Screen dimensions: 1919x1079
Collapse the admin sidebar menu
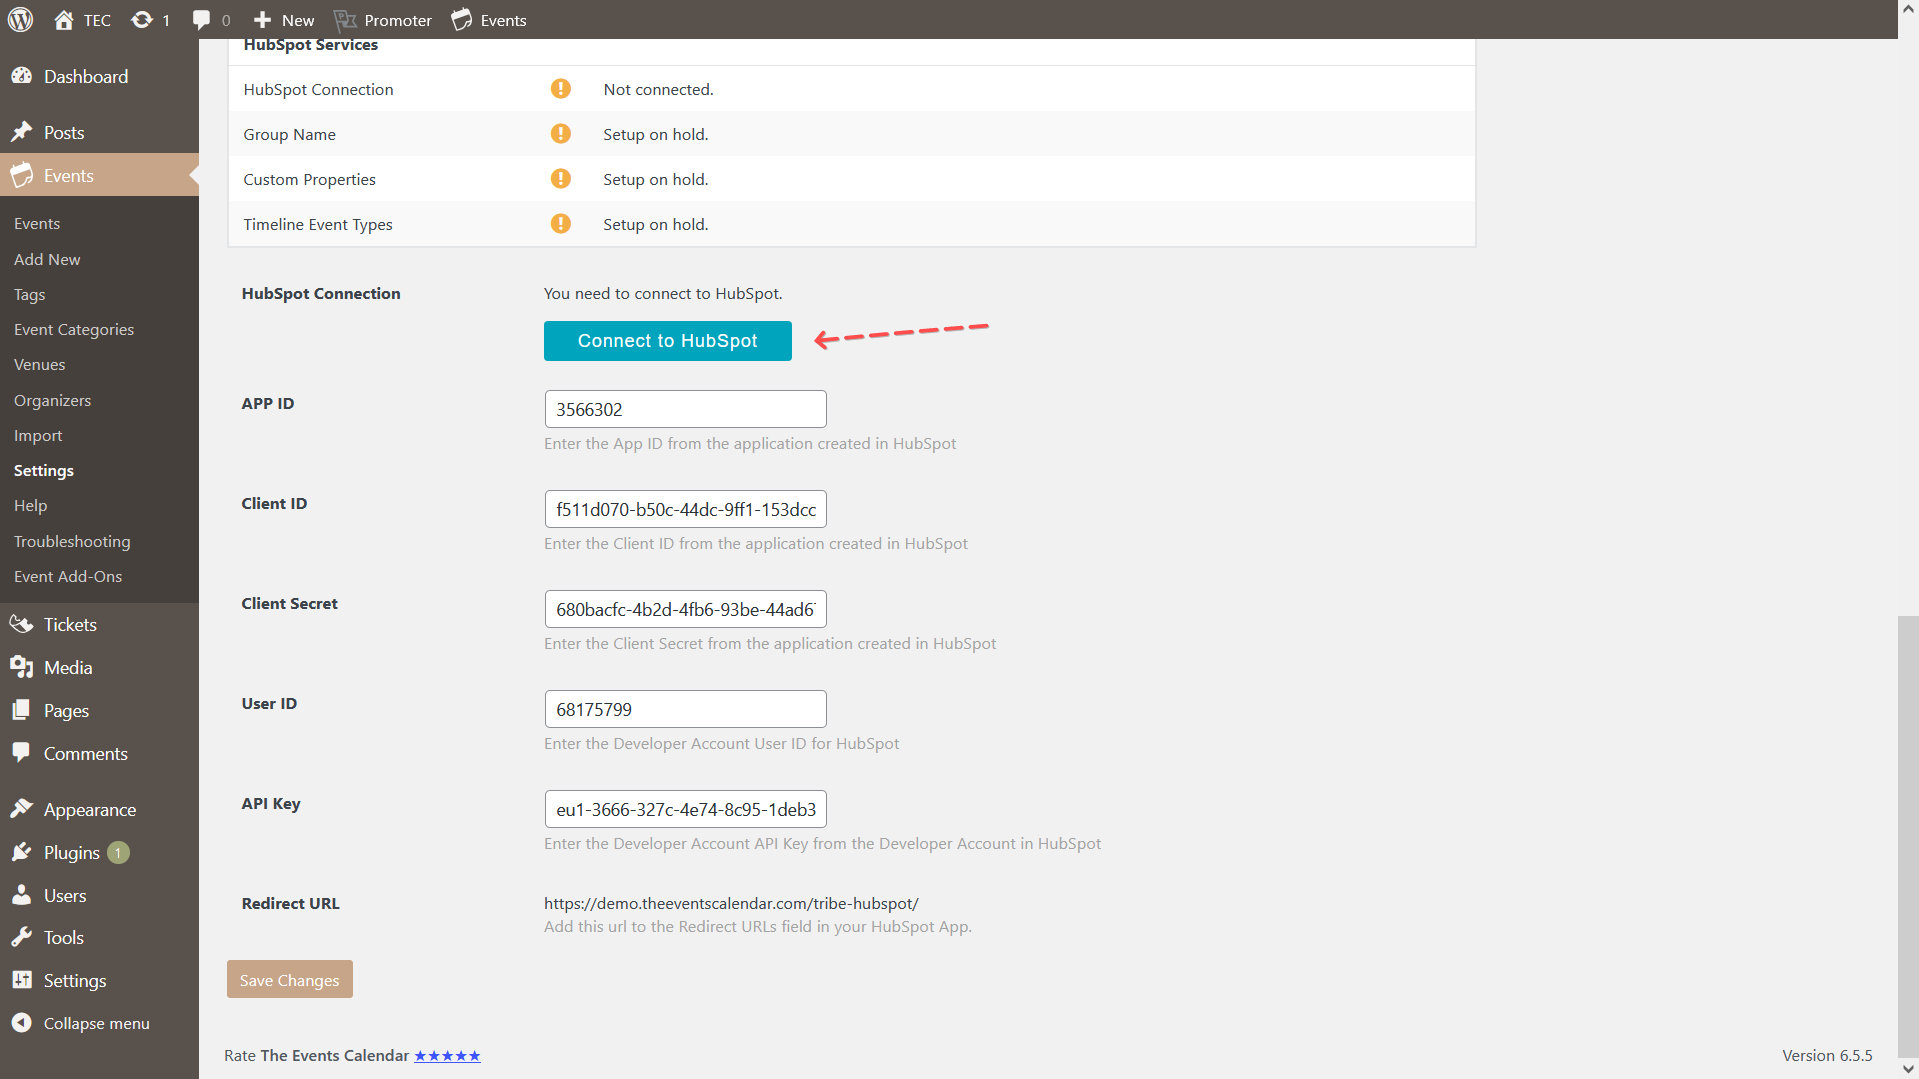[x=96, y=1023]
